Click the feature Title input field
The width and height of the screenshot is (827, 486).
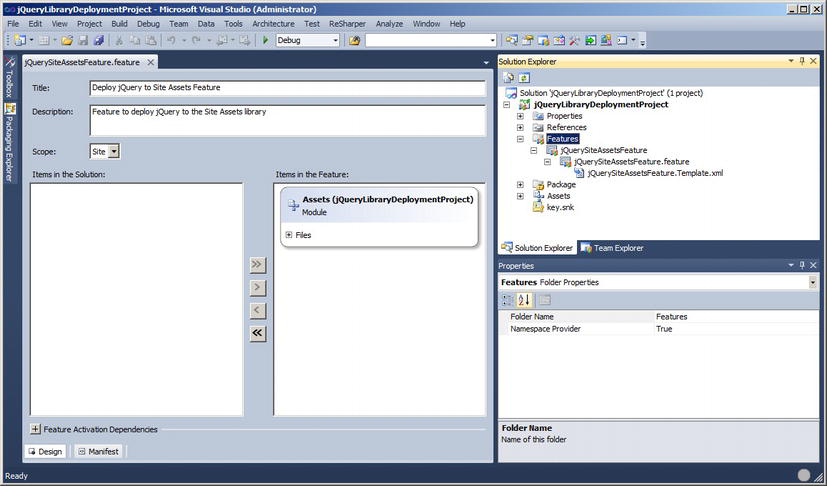[x=287, y=88]
